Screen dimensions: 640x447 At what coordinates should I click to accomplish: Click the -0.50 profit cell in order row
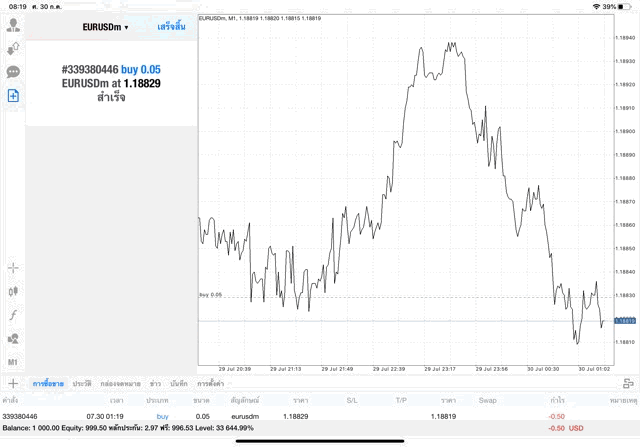[x=557, y=416]
